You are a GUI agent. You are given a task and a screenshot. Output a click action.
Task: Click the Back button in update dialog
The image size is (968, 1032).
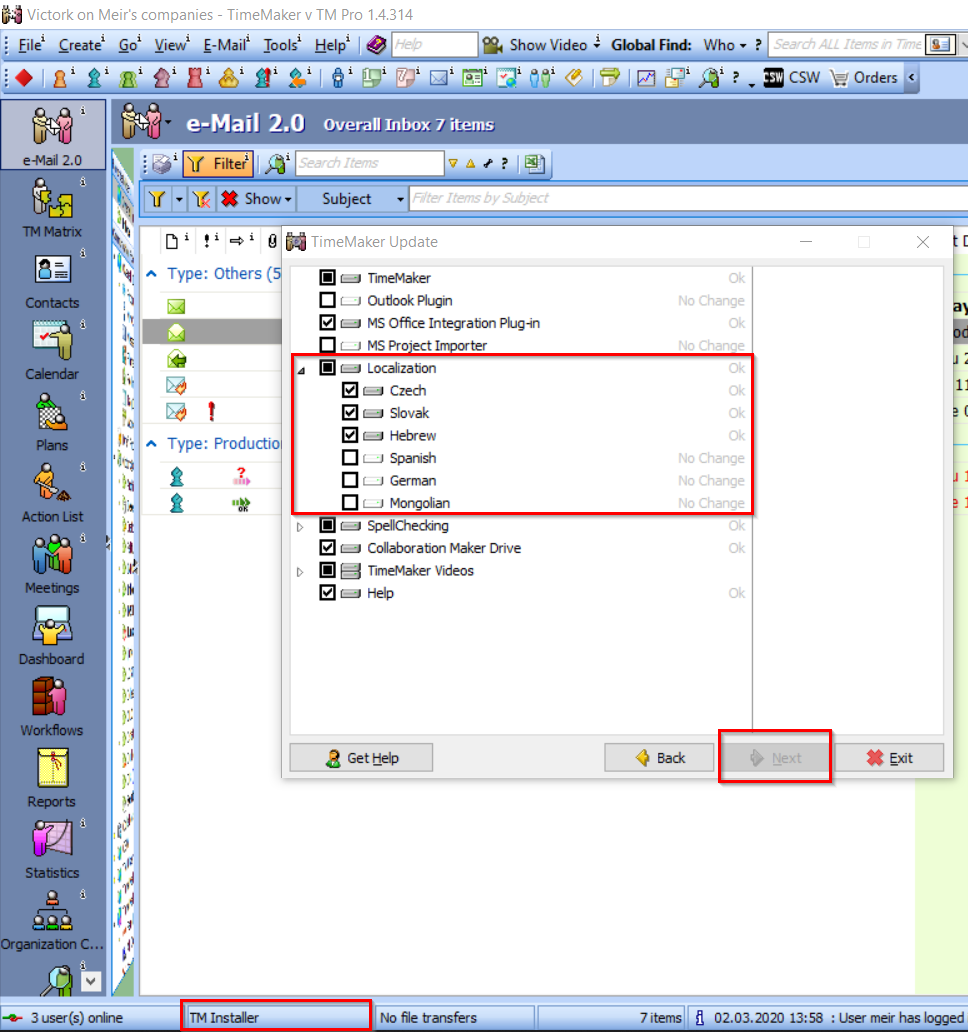(659, 758)
